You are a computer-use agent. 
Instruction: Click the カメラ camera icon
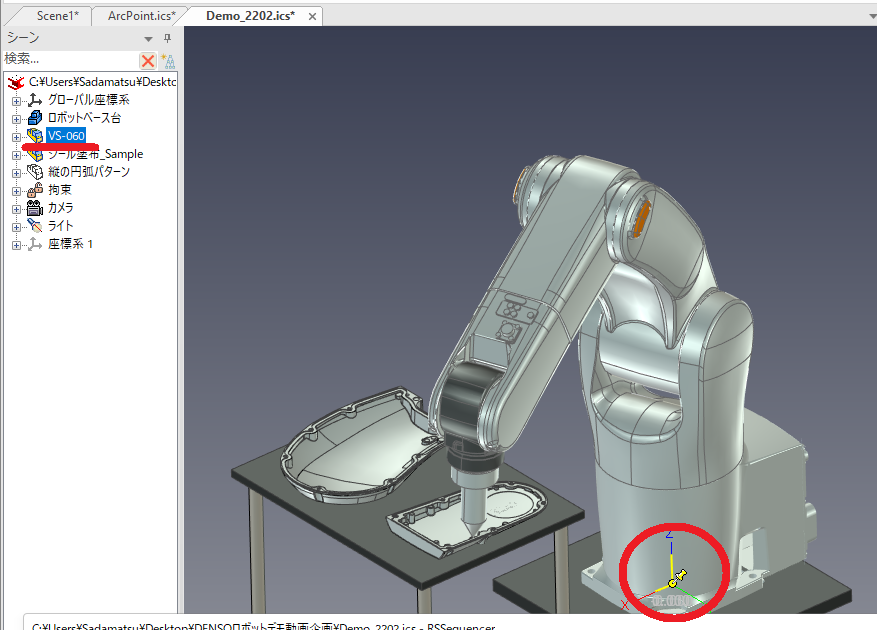[x=35, y=208]
